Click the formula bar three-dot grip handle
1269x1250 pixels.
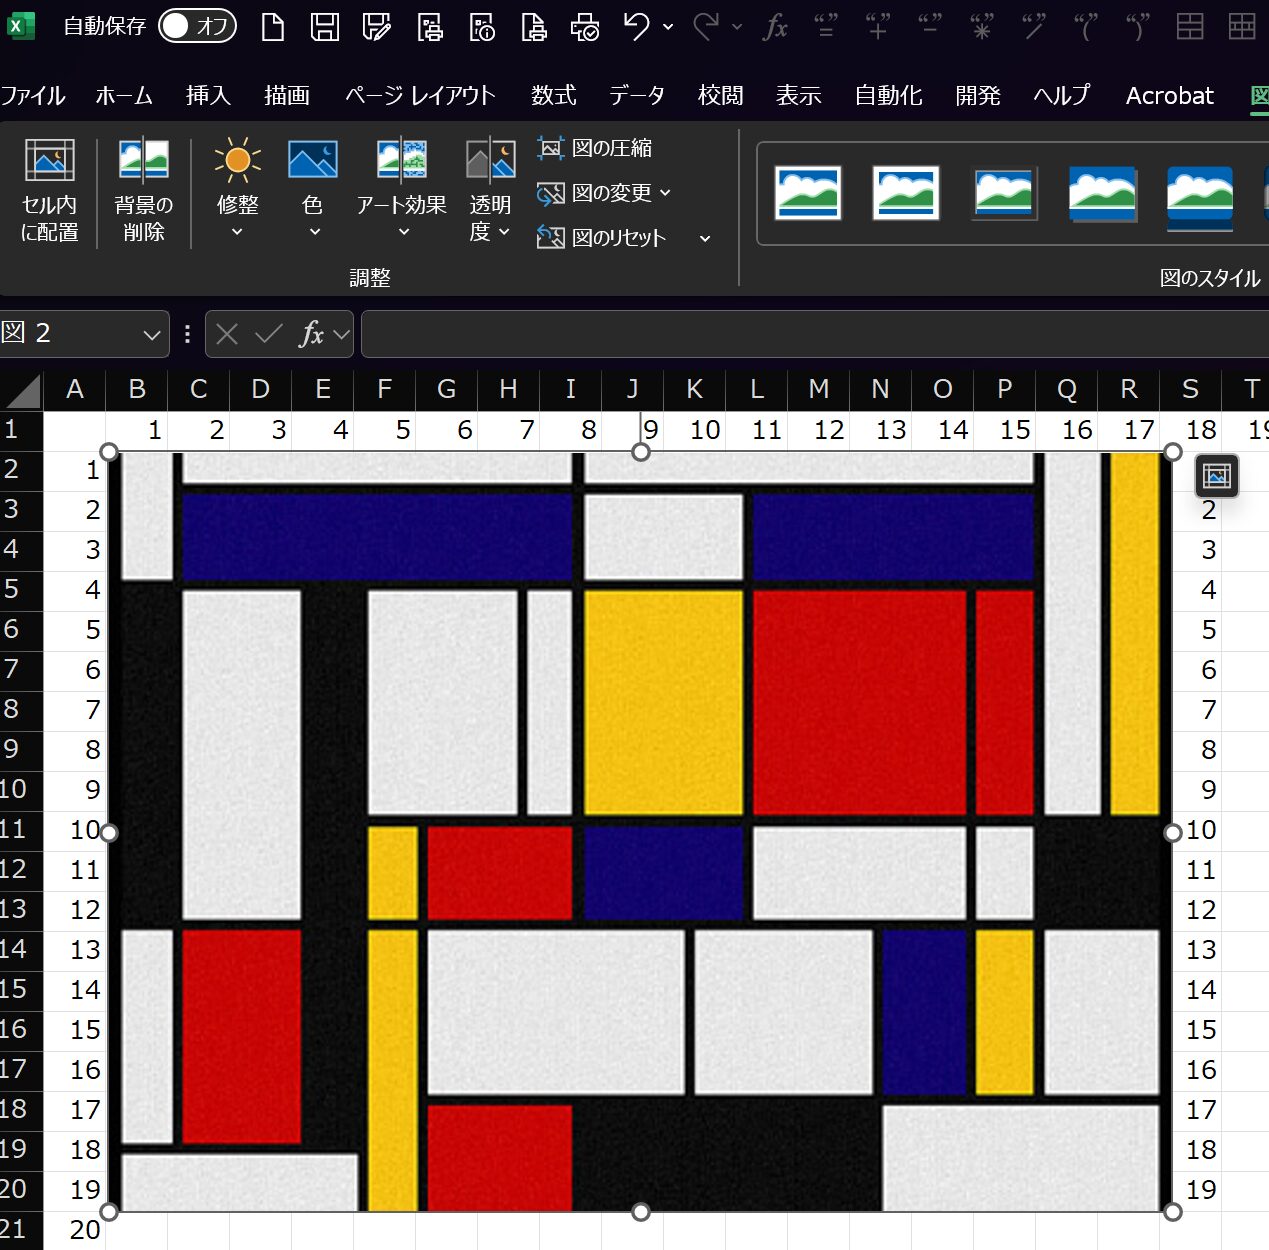click(x=188, y=334)
